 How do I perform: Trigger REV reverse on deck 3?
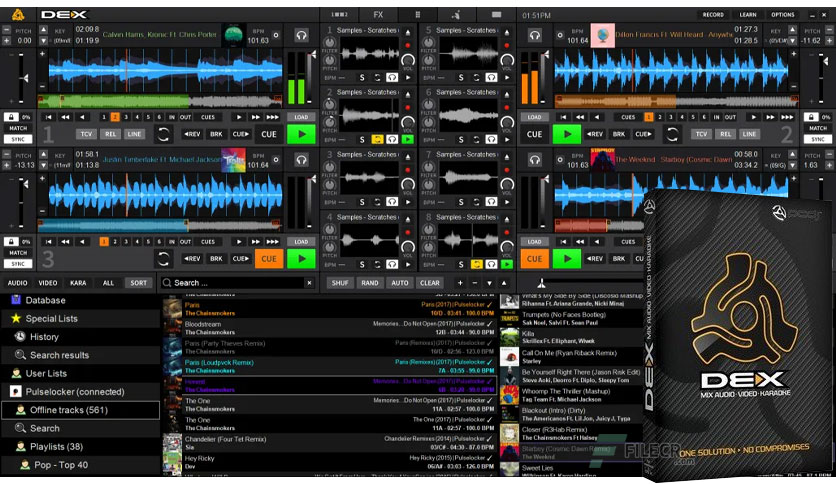192,259
